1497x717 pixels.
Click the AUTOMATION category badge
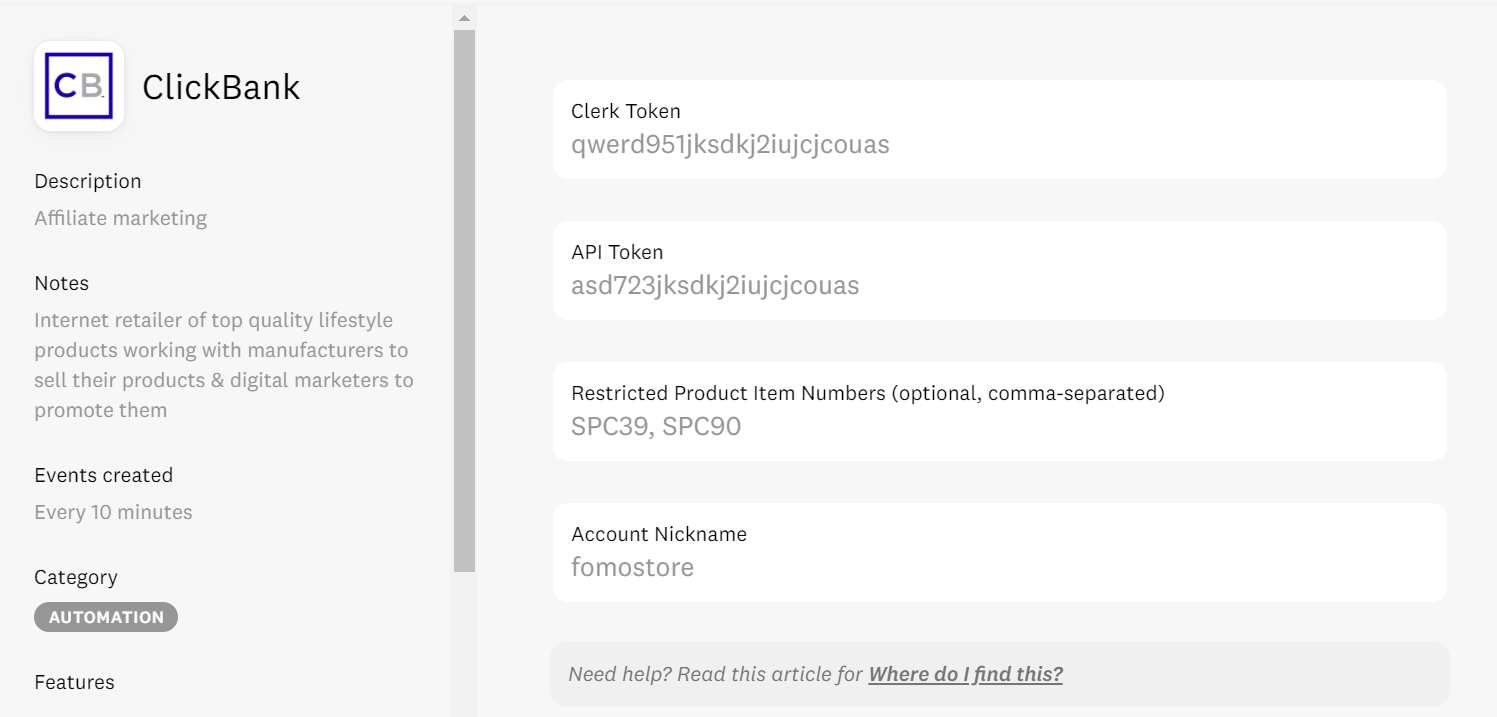tap(106, 617)
